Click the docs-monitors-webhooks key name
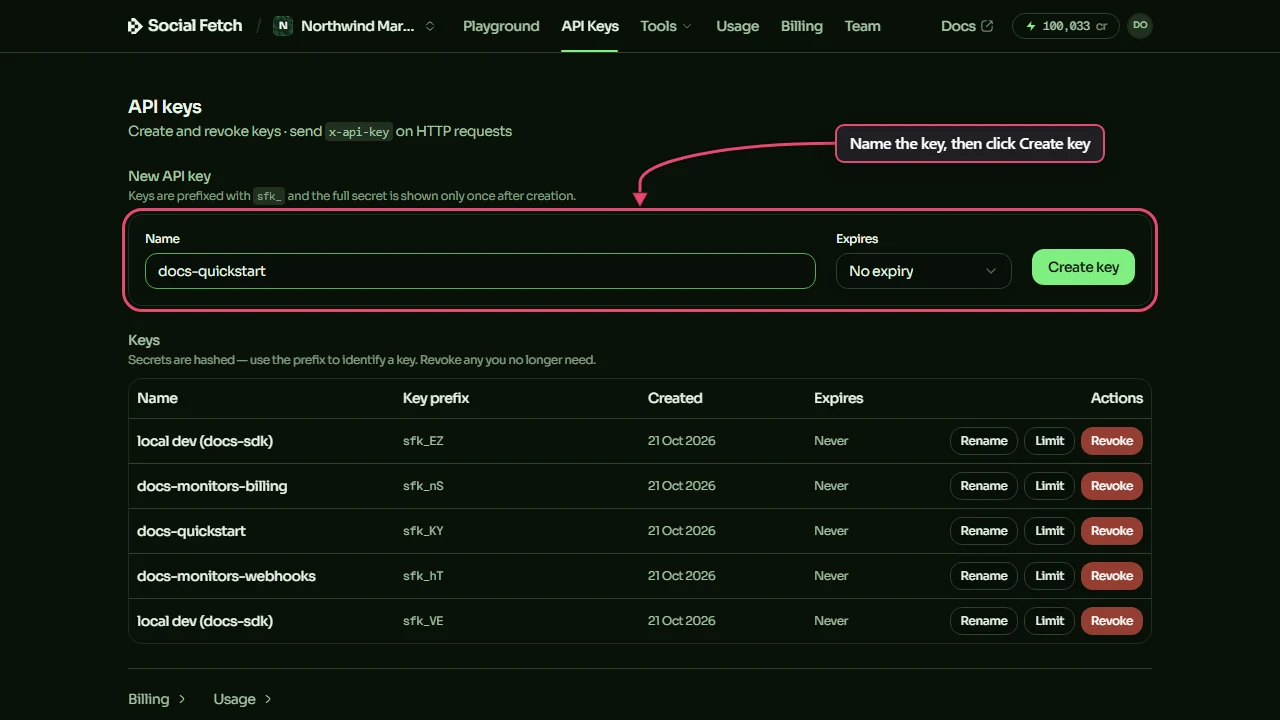The image size is (1280, 720). pyautogui.click(x=226, y=576)
